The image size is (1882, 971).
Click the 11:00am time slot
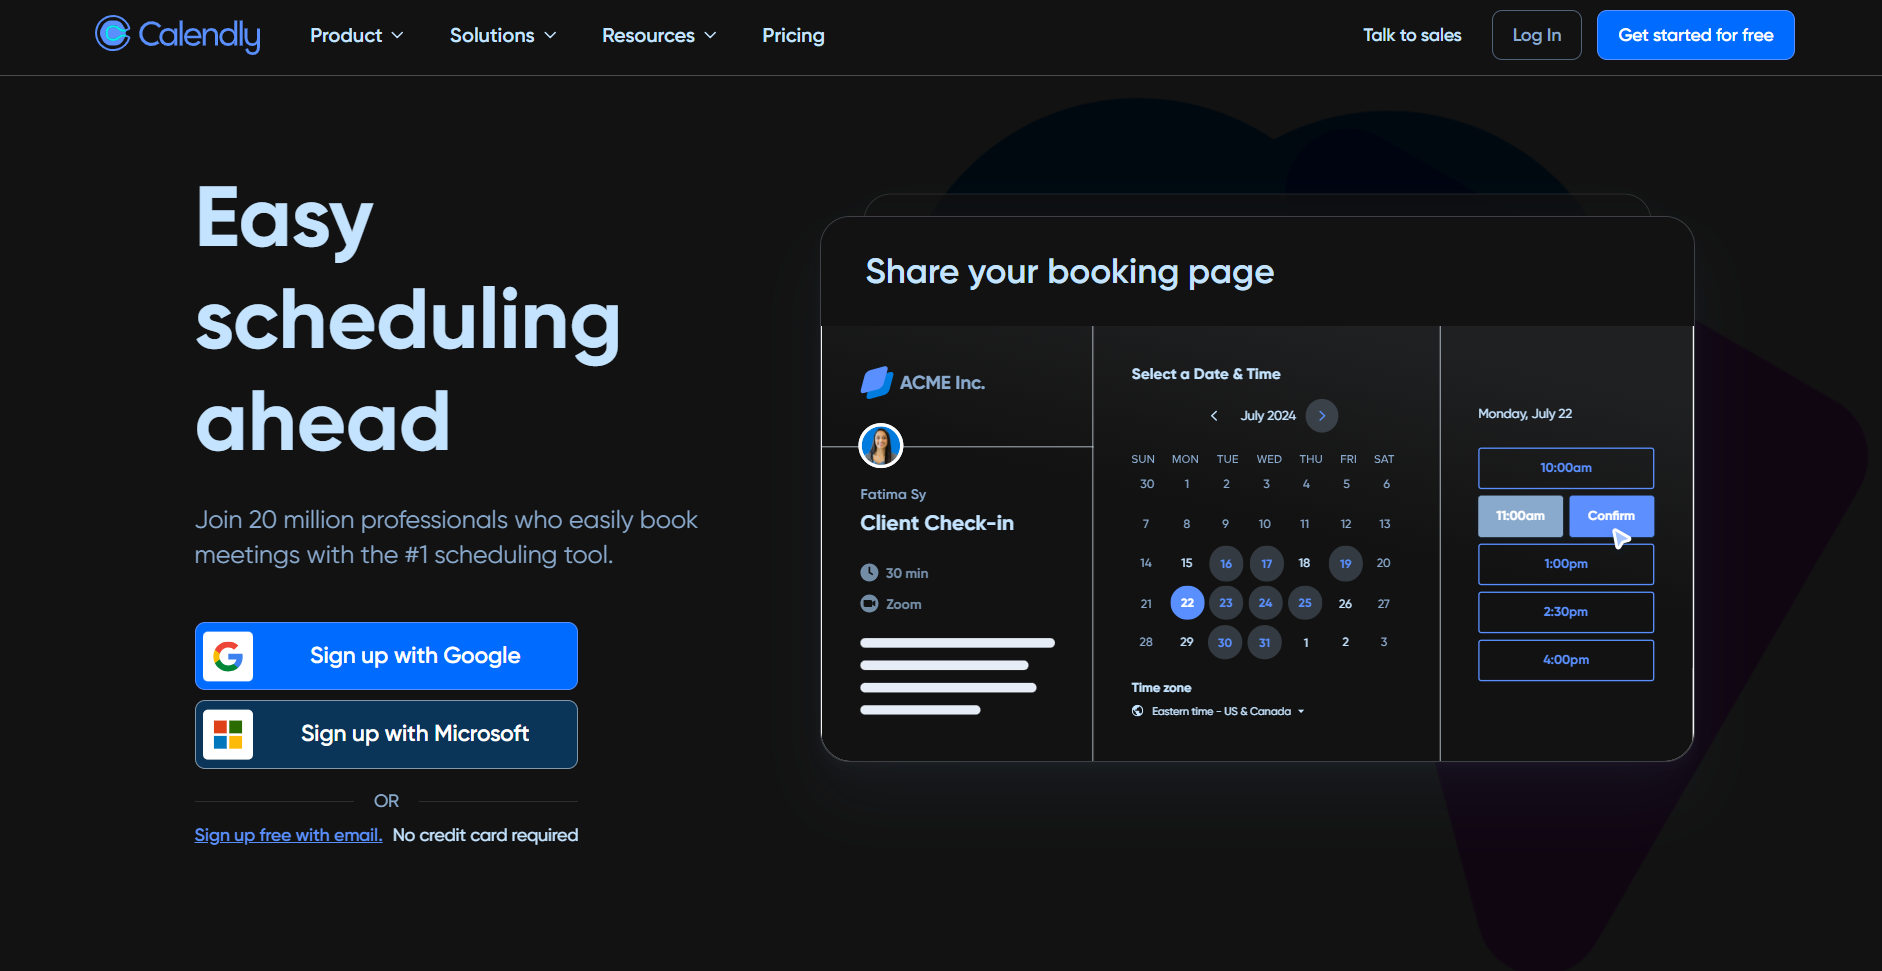(x=1520, y=516)
